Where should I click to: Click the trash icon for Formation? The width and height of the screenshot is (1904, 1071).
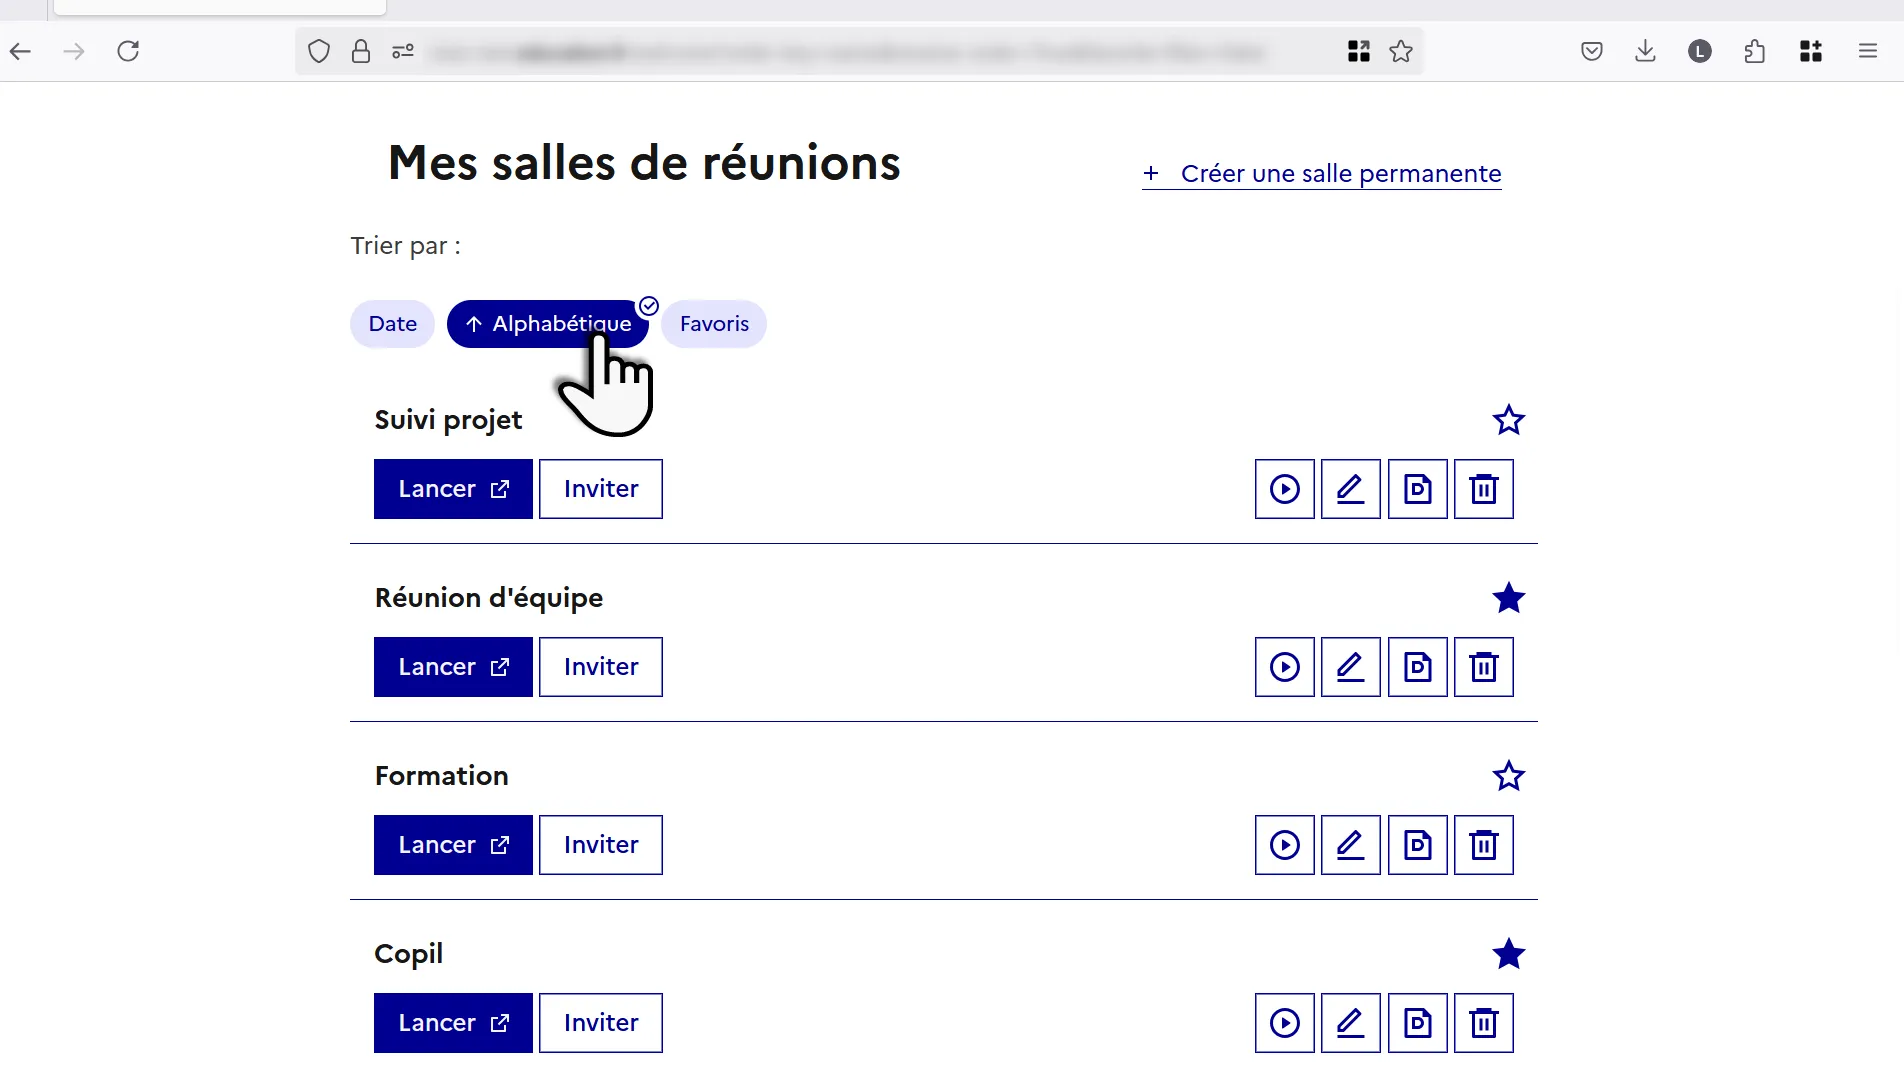tap(1483, 845)
